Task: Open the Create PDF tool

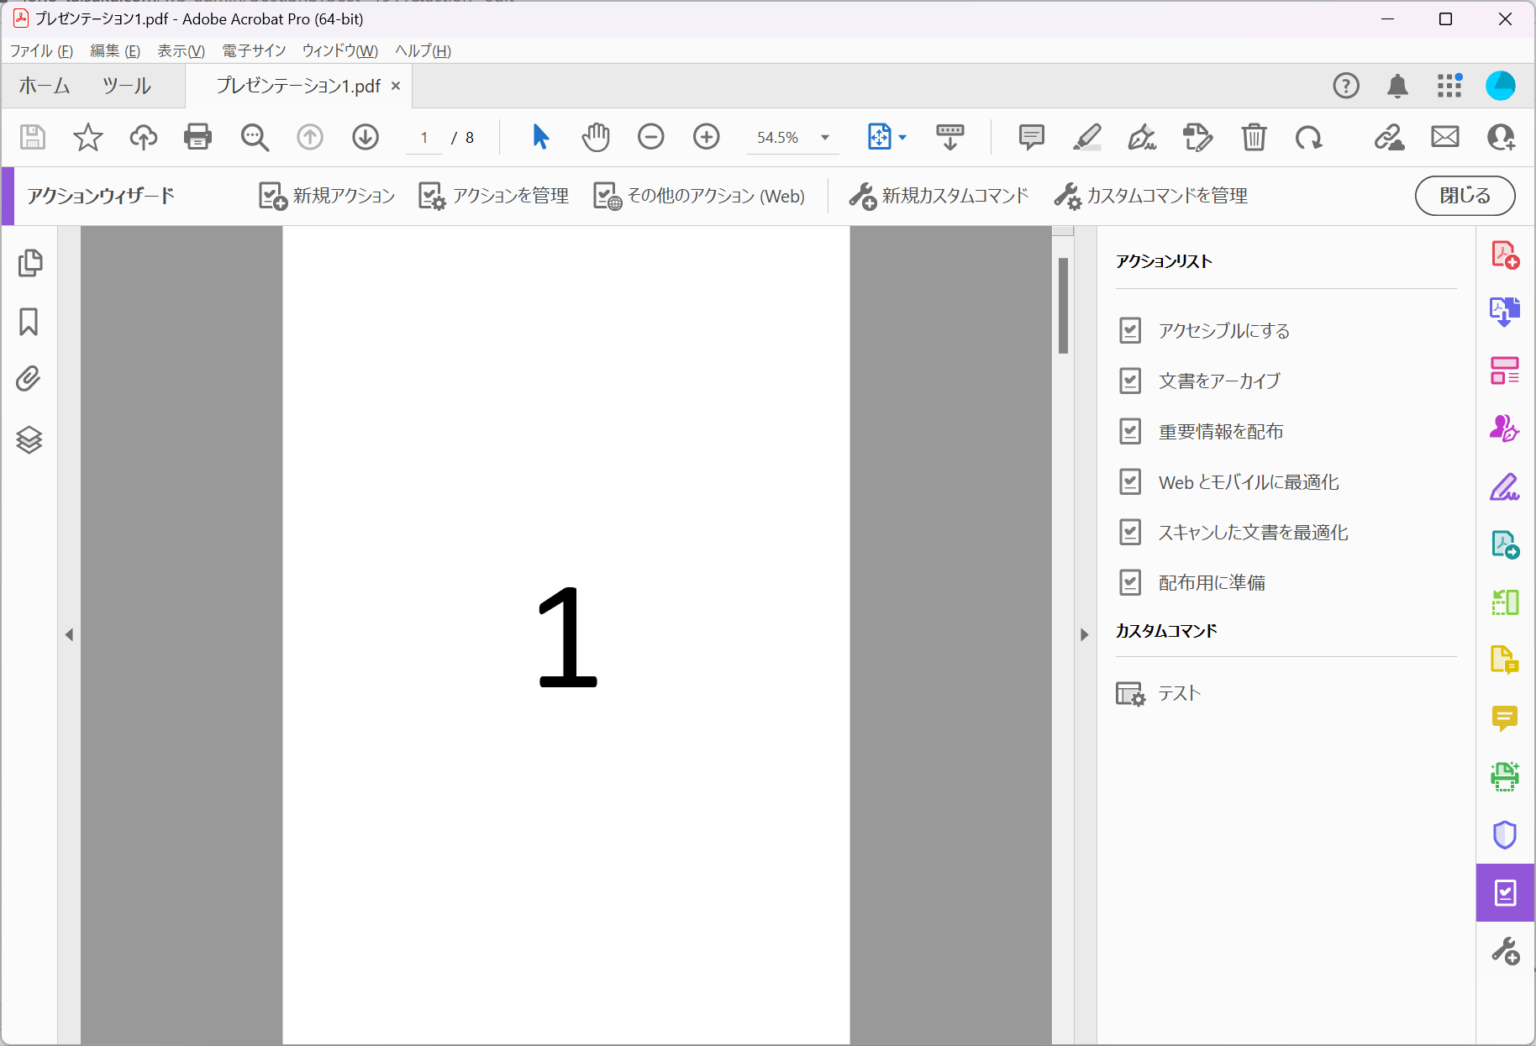Action: coord(1505,254)
